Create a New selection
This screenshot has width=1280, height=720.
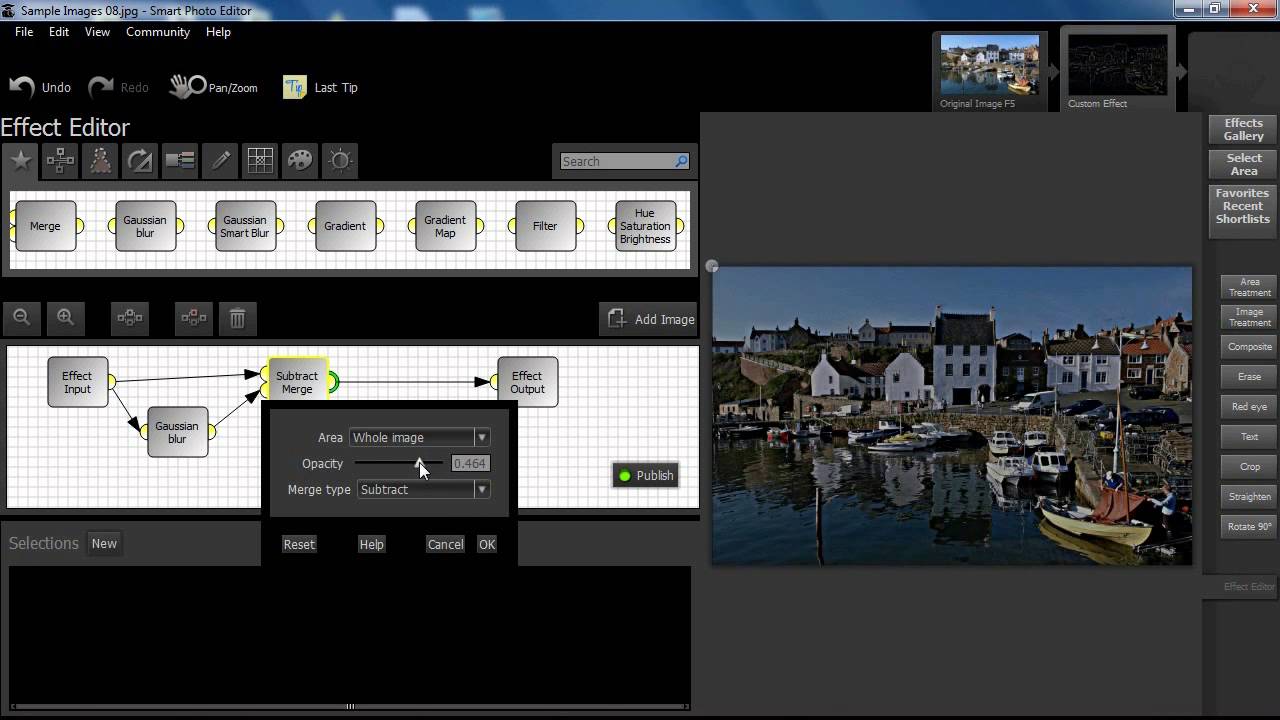[x=104, y=543]
